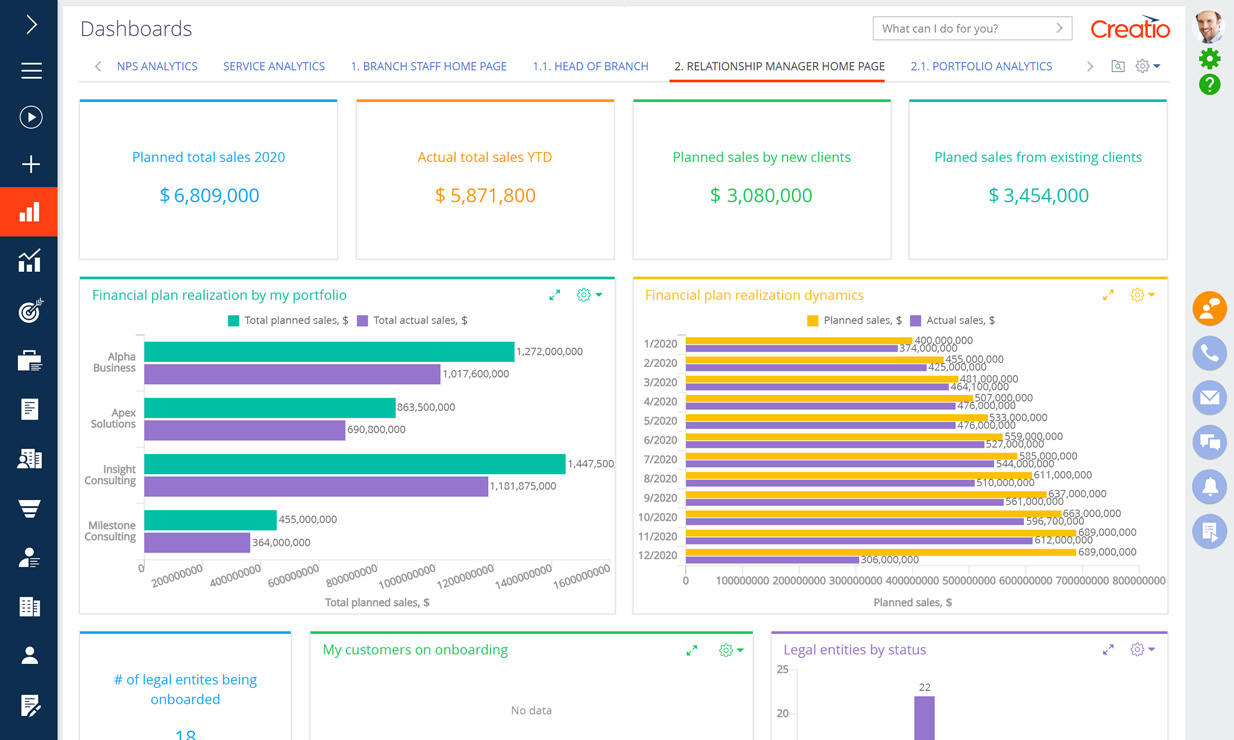
Task: Click the right chevron to scroll dashboard tabs
Action: click(x=1089, y=65)
